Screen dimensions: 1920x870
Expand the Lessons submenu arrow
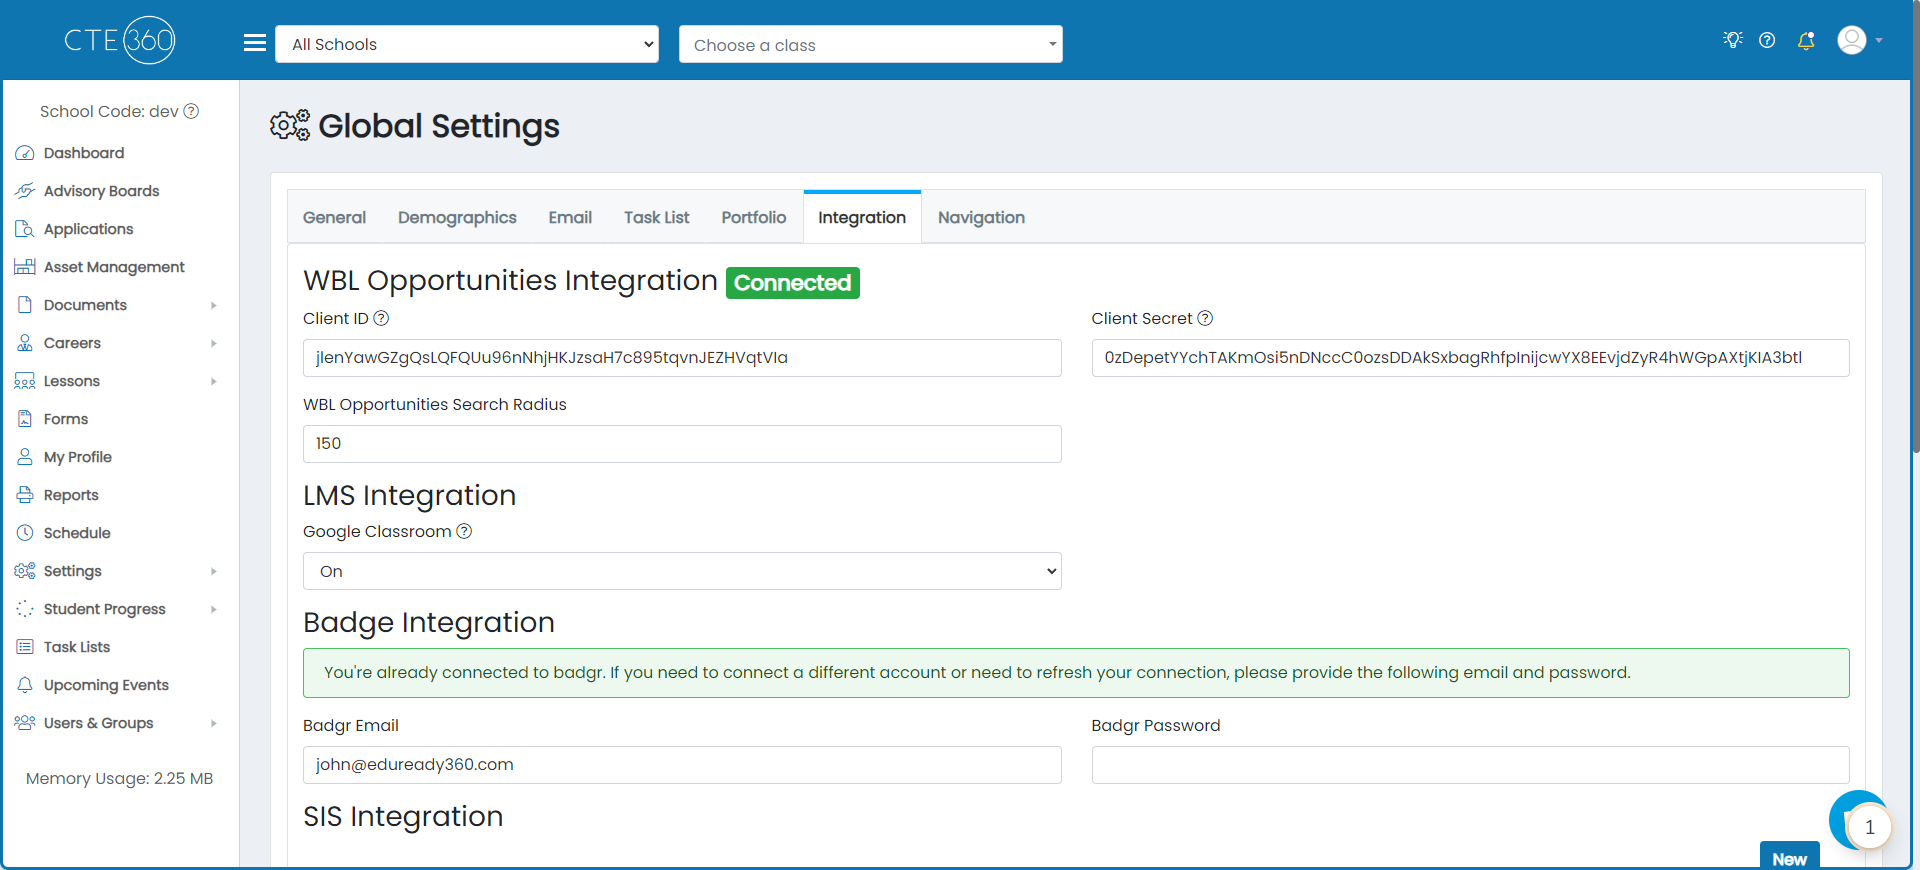click(x=214, y=381)
